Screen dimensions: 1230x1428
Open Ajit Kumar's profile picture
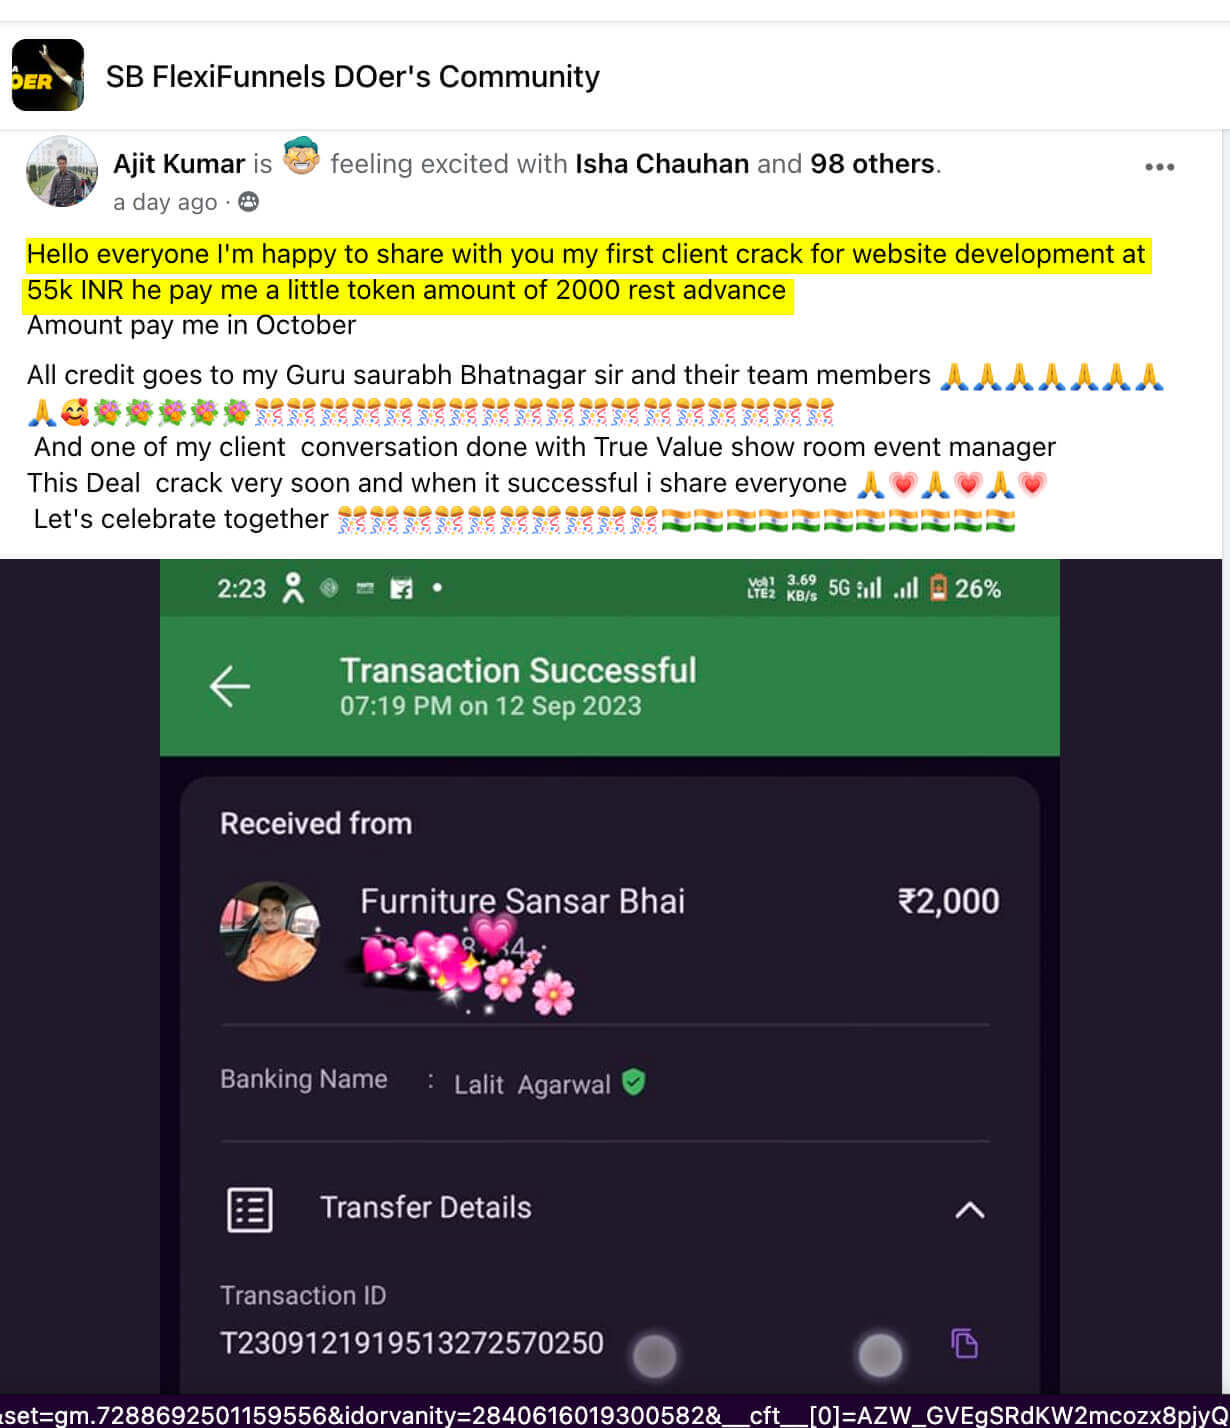62,172
